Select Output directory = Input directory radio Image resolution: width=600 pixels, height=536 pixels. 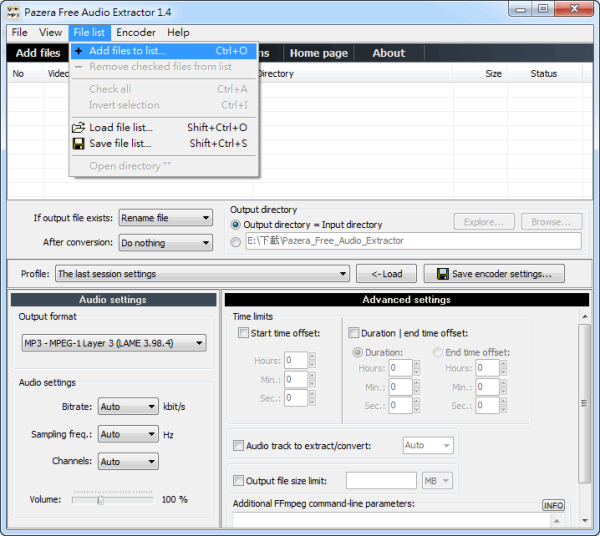point(236,225)
